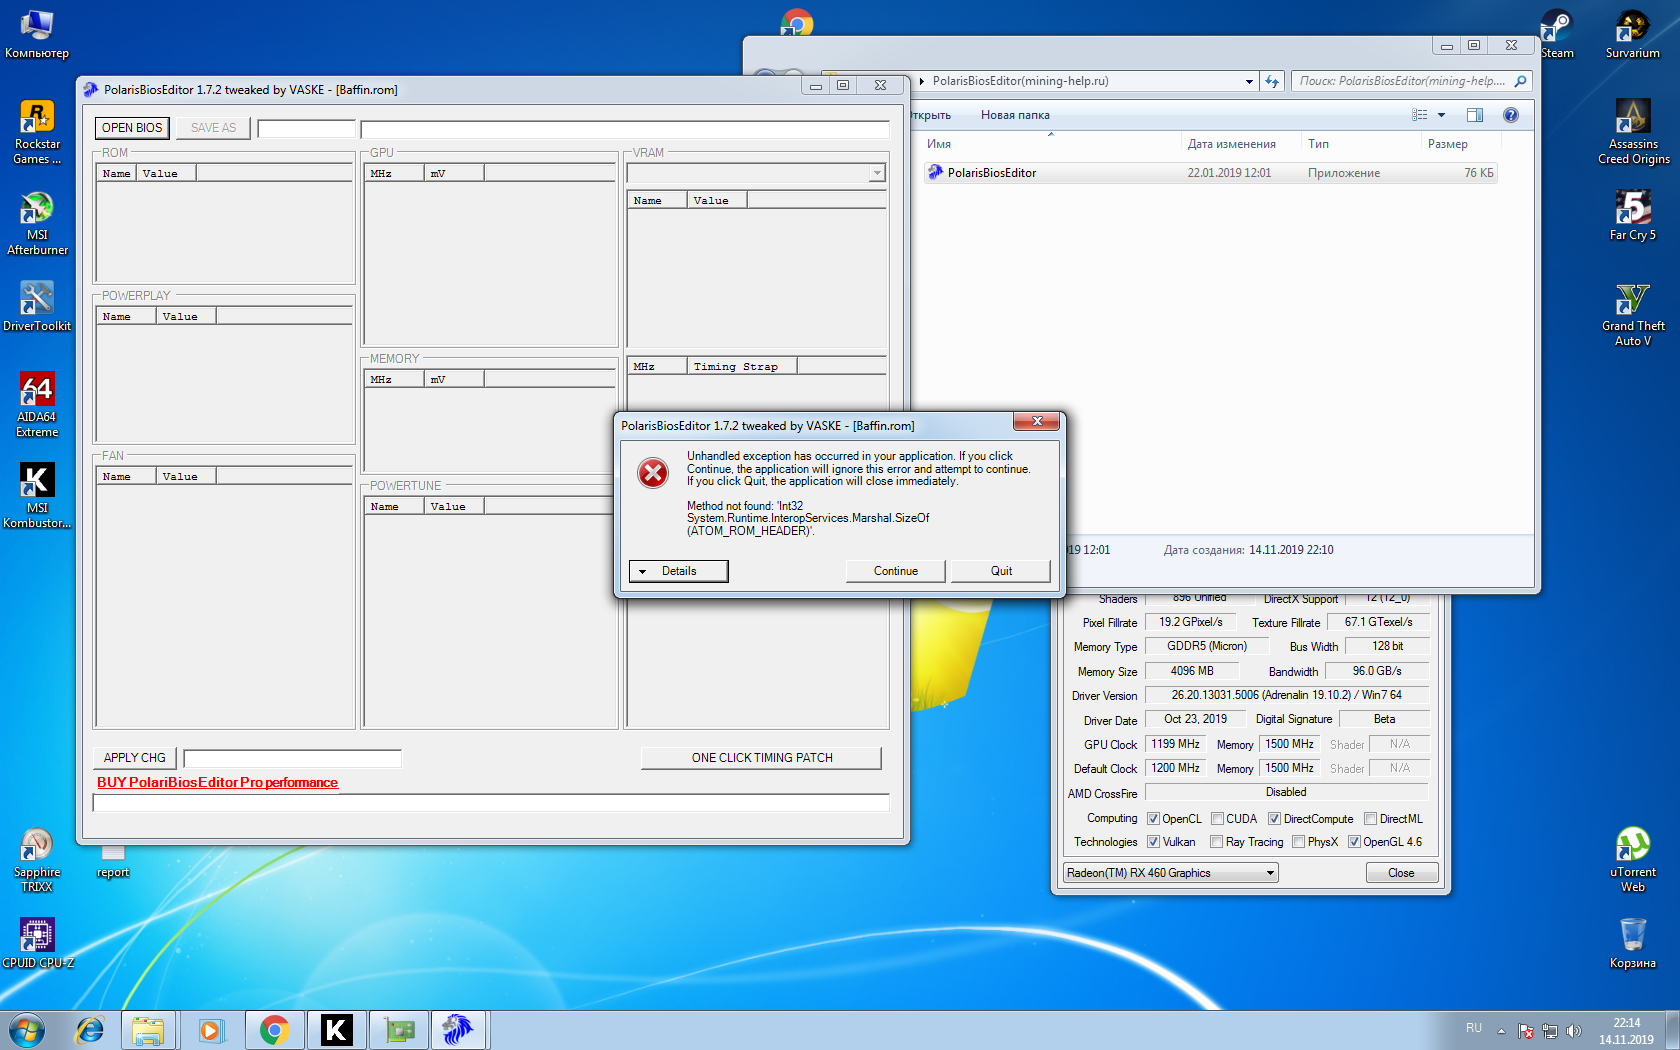1680x1050 pixels.
Task: Toggle the Ray Tracing checkbox
Action: click(x=1216, y=842)
